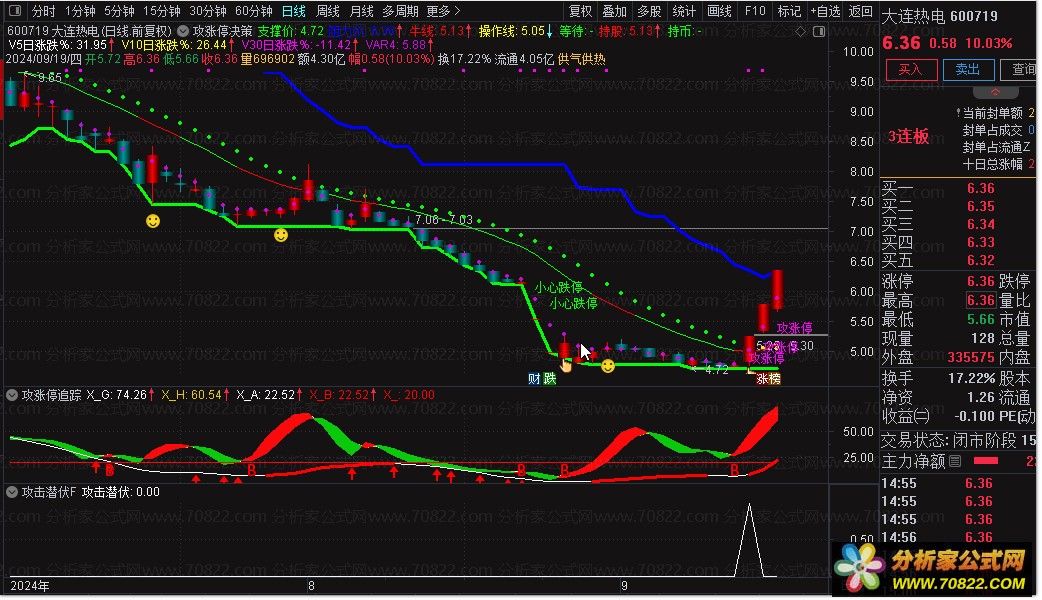The height and width of the screenshot is (600, 1042).
Task: Click the 返回 back button
Action: coord(861,11)
